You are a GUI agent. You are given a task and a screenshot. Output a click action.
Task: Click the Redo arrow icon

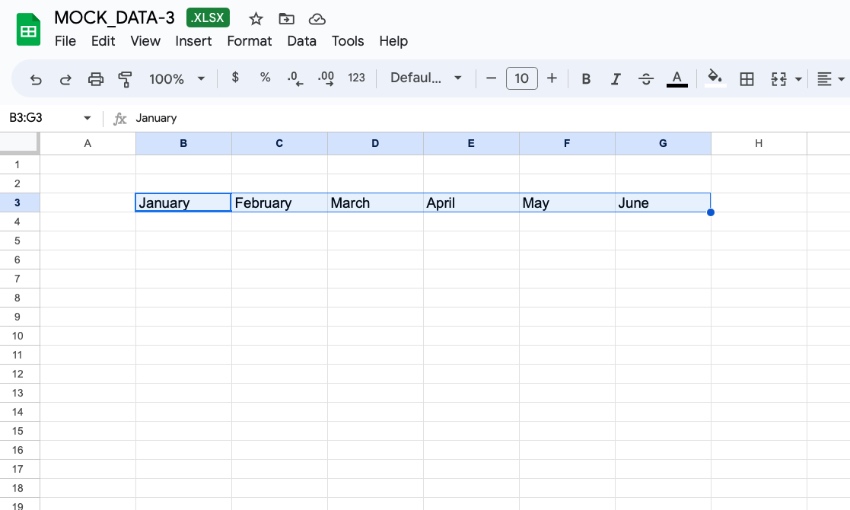[66, 79]
